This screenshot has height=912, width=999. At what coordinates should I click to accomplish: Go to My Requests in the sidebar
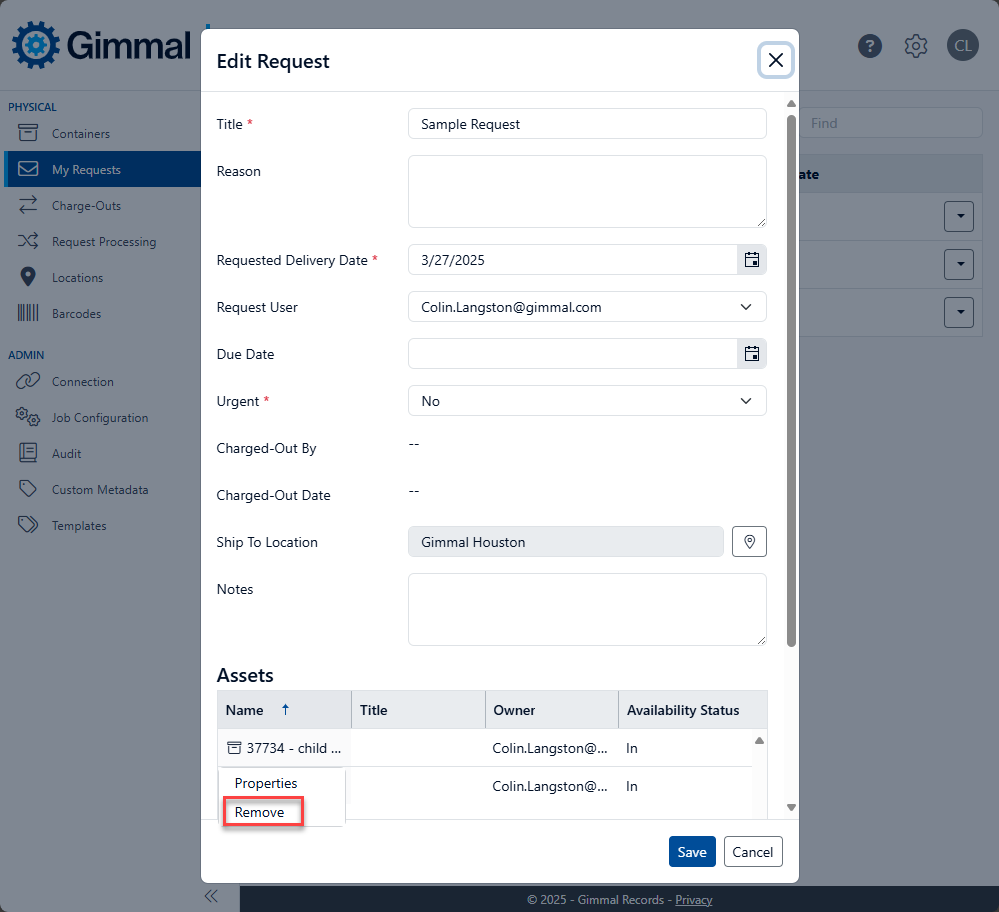pos(86,170)
